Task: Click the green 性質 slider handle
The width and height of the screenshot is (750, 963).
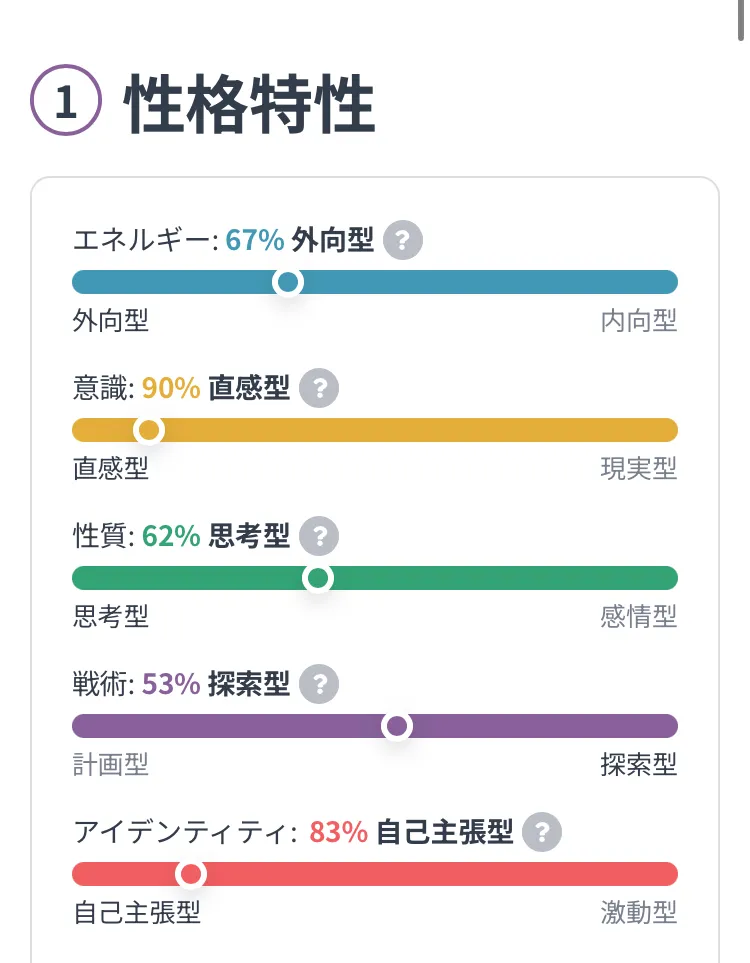Action: [318, 578]
